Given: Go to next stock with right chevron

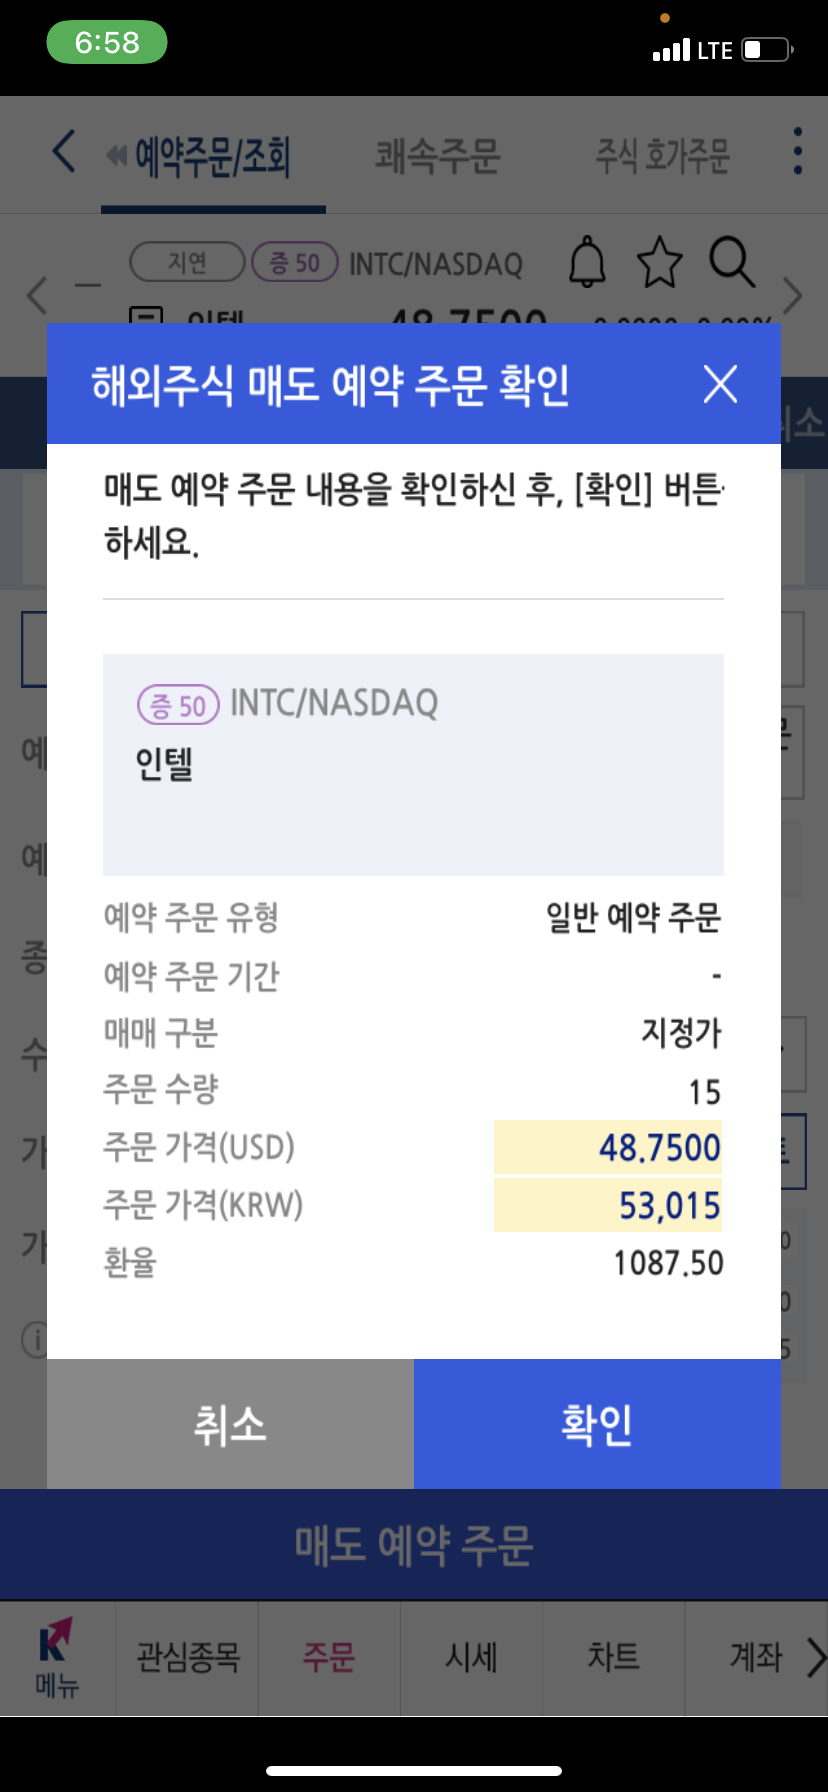Looking at the screenshot, I should pyautogui.click(x=793, y=295).
